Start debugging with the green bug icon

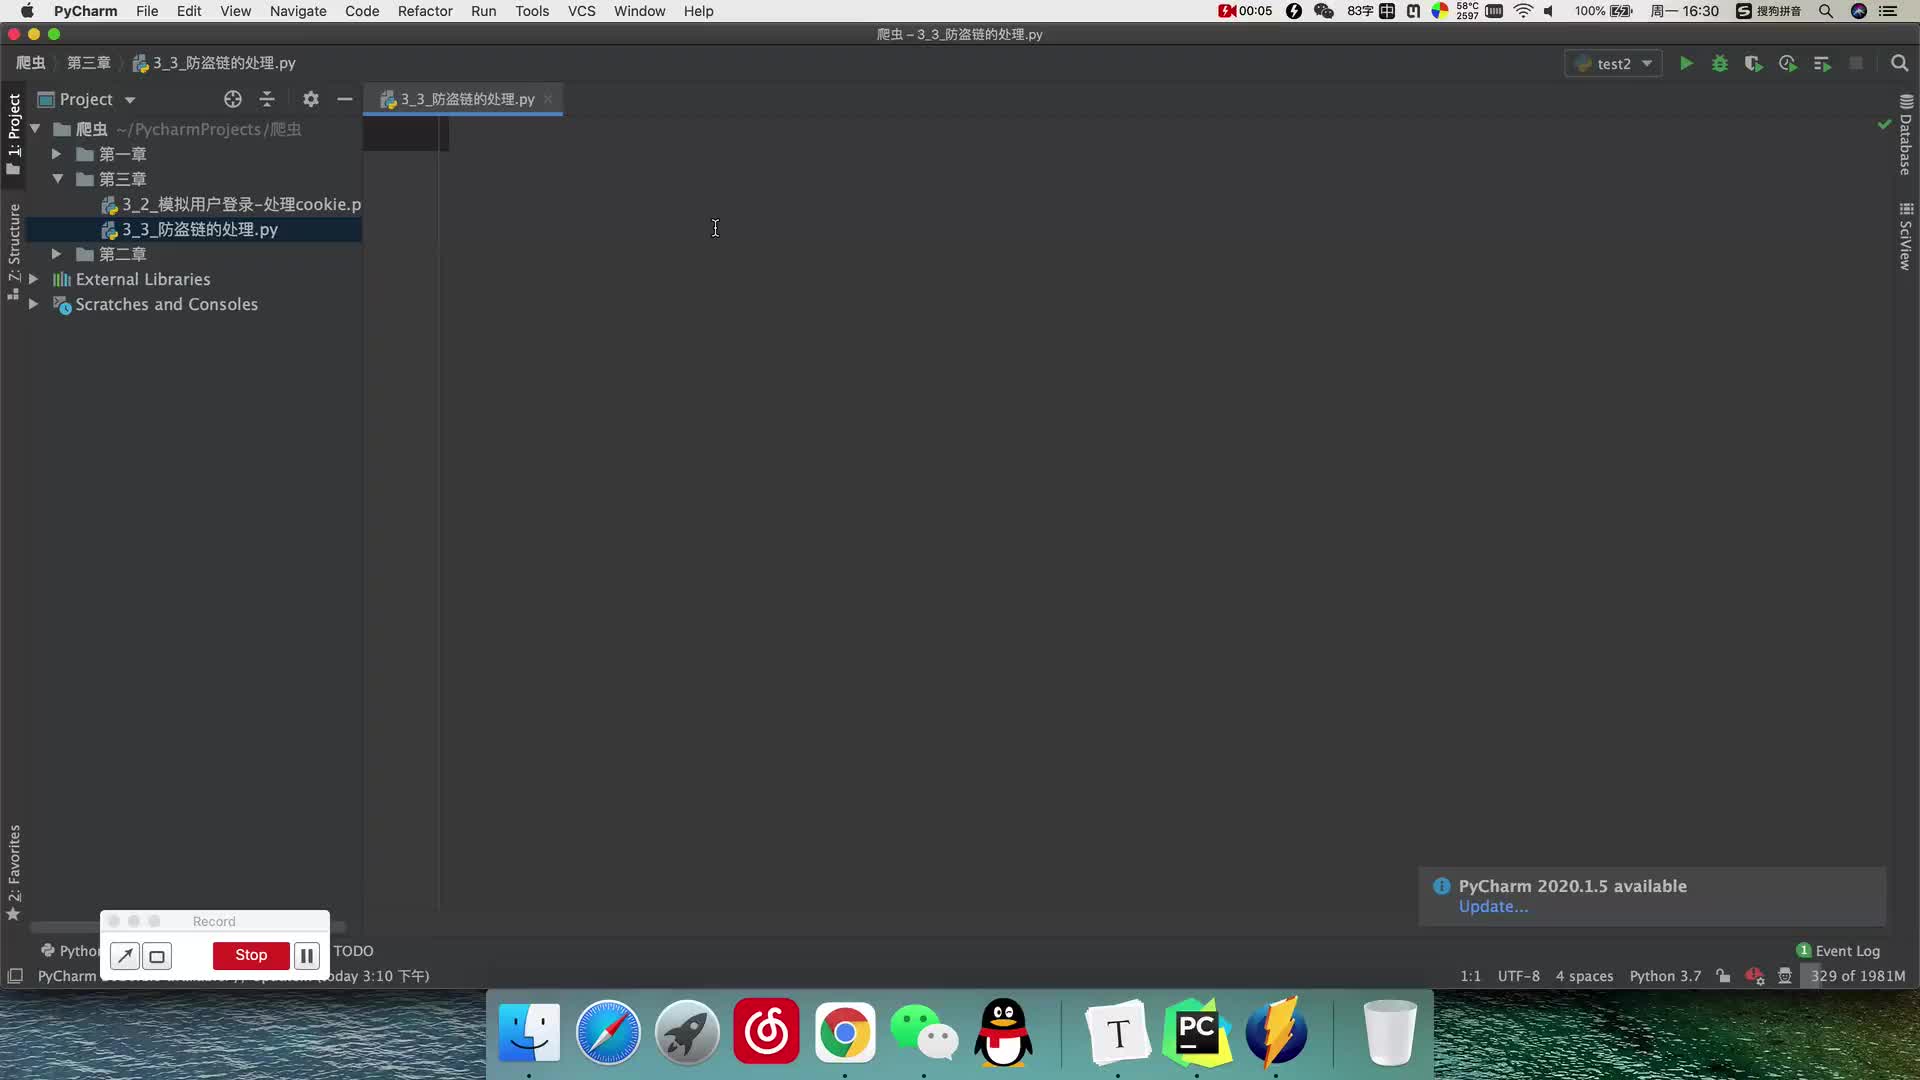[1720, 63]
